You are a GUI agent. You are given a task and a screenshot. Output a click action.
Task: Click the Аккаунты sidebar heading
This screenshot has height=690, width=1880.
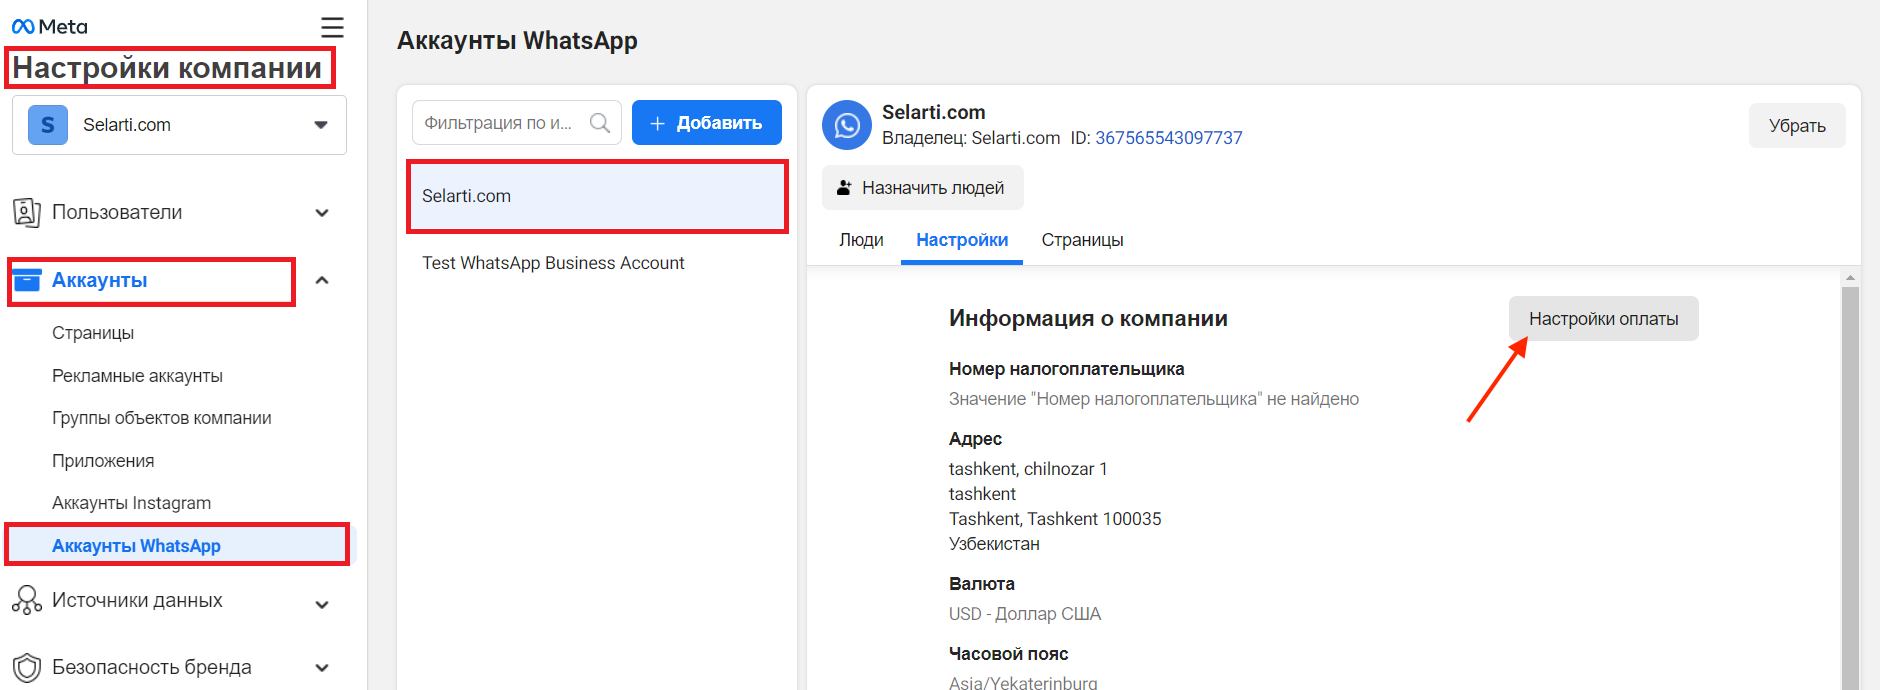(99, 280)
